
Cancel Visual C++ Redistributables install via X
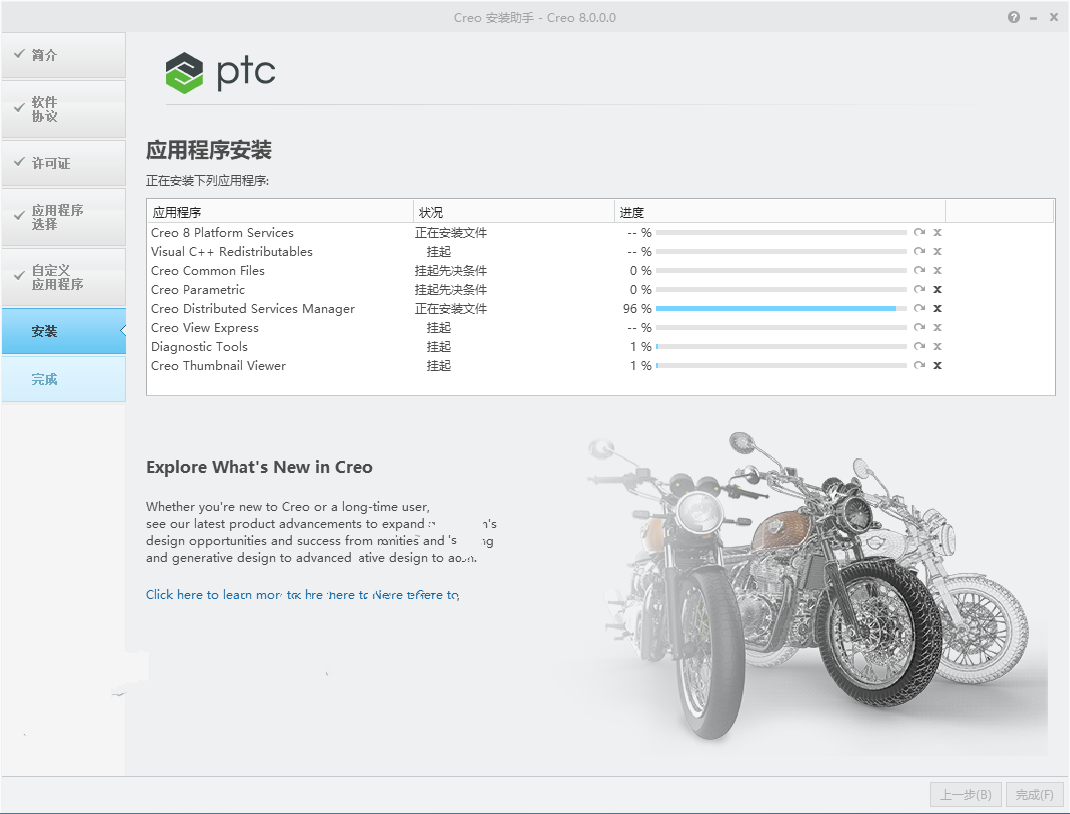[938, 252]
